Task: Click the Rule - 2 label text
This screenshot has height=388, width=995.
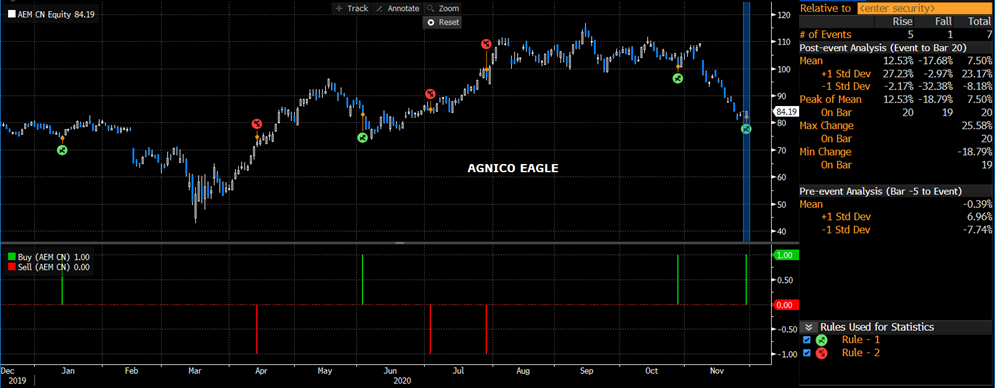Action: [861, 352]
